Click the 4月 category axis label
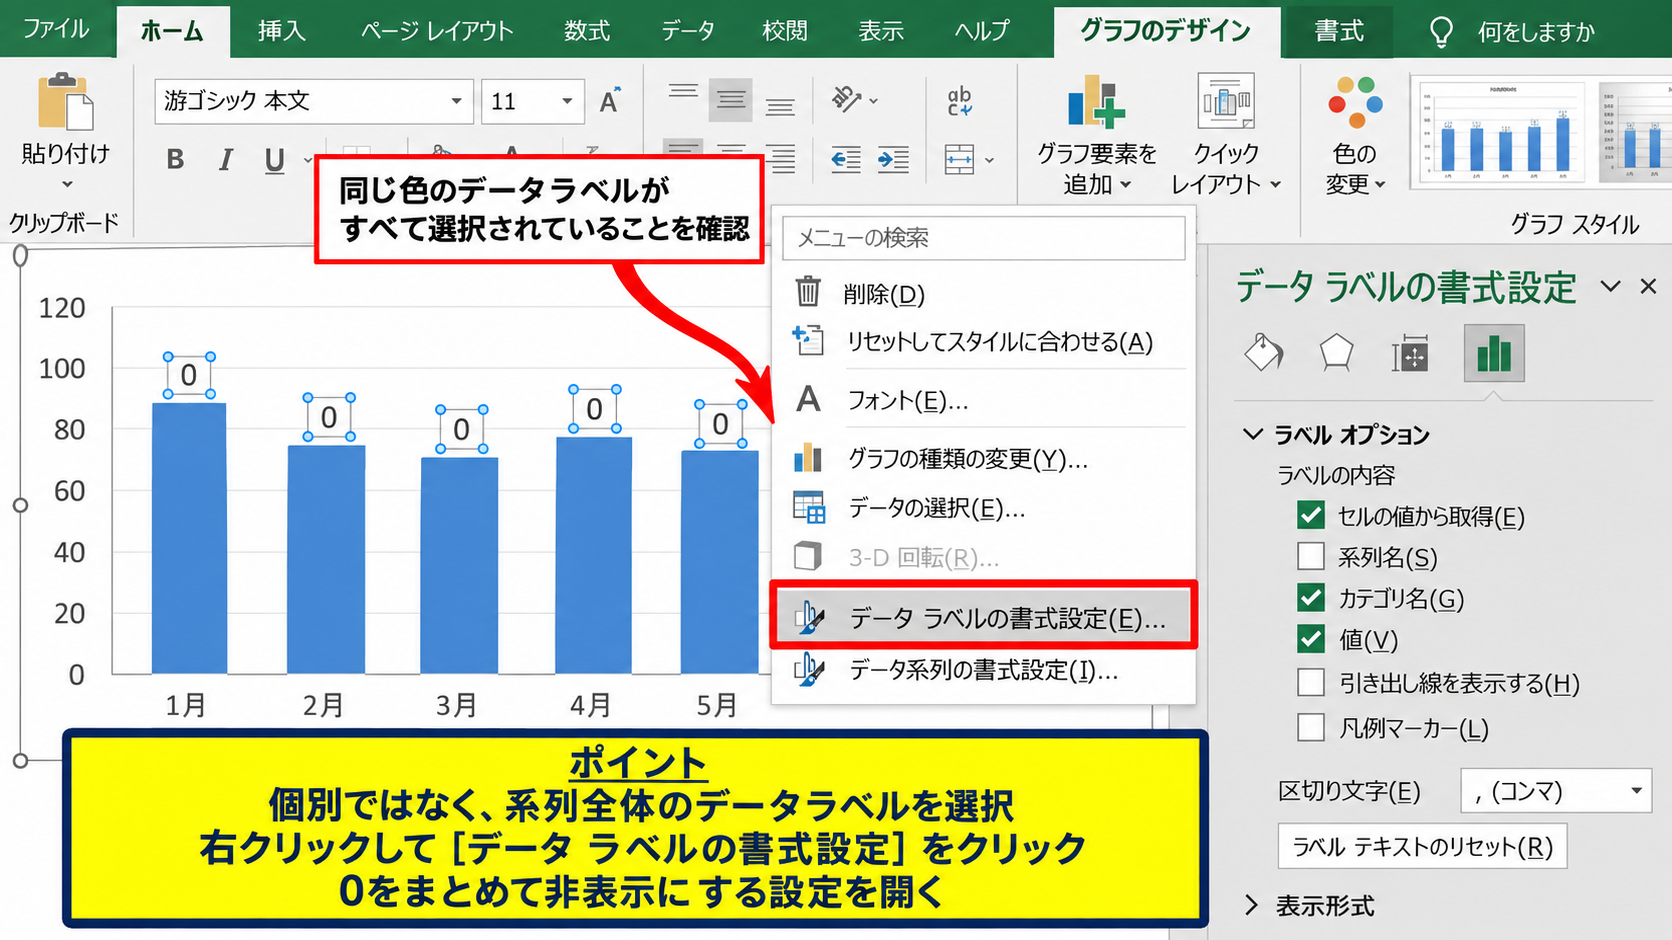1672x940 pixels. [591, 705]
